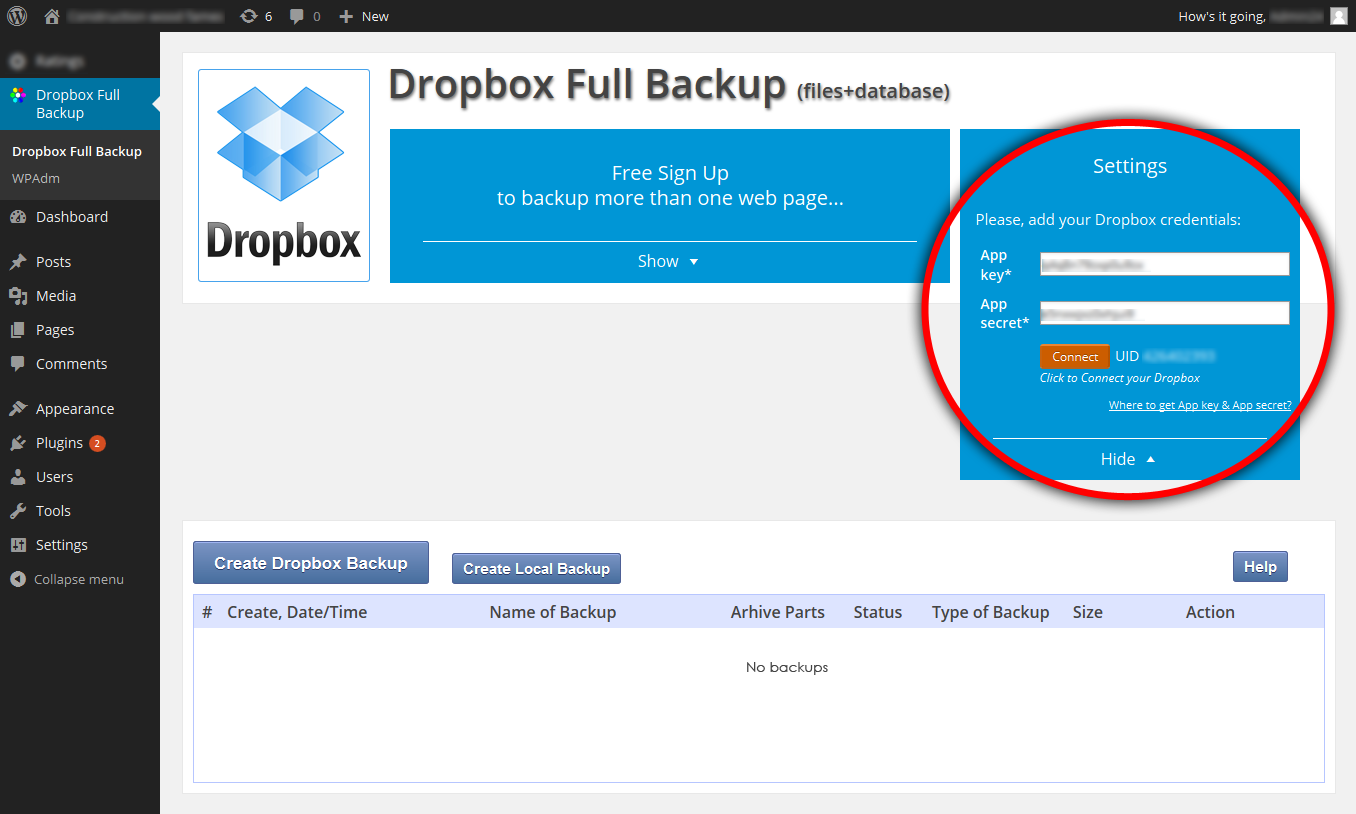The width and height of the screenshot is (1356, 814).
Task: Click the Dashboard gauge icon
Action: 18,217
